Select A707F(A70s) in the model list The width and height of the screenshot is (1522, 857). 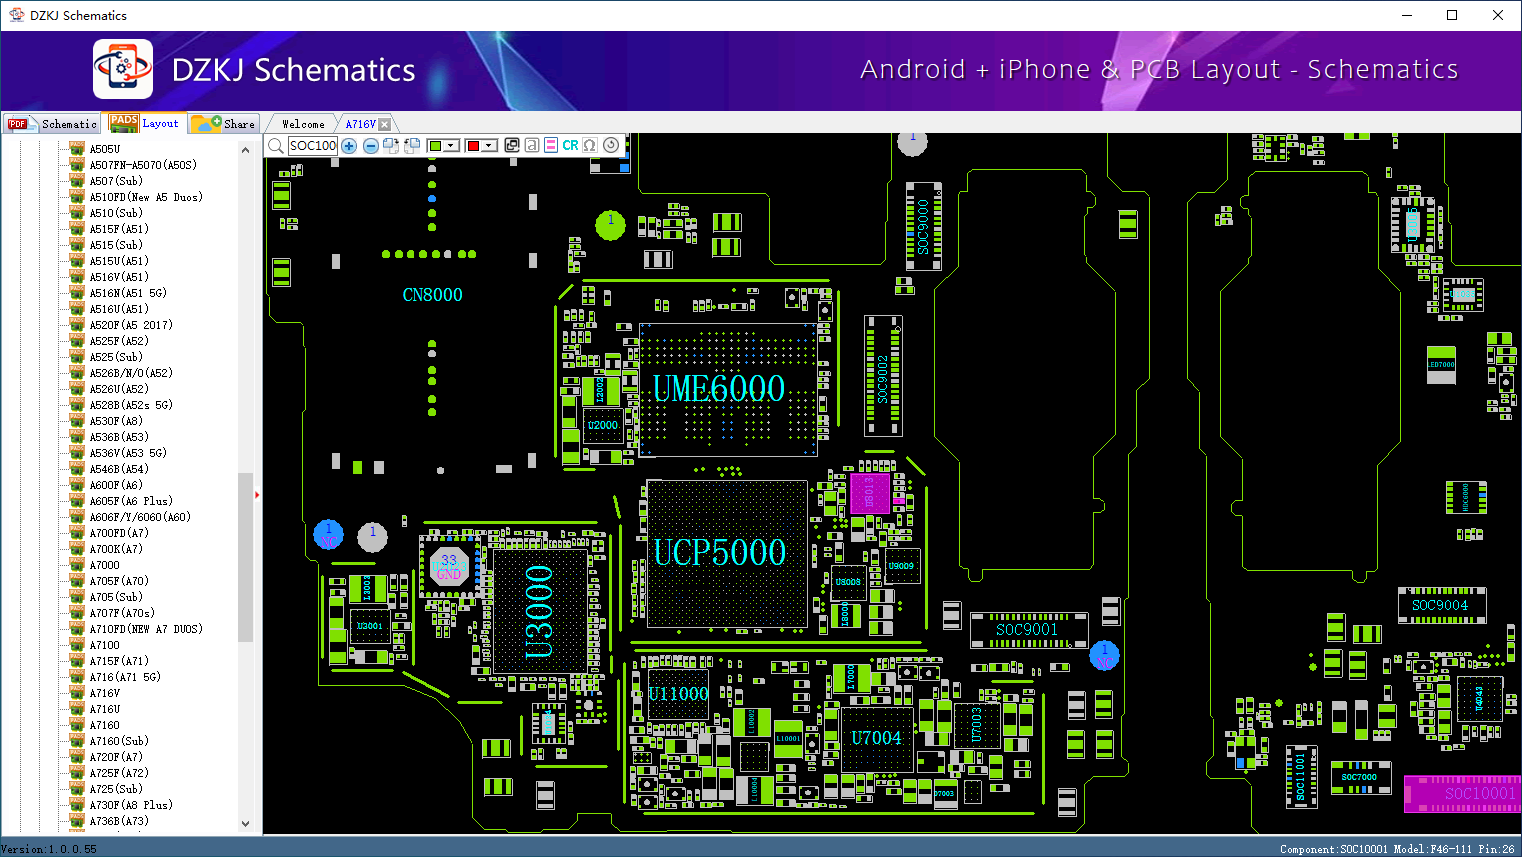pyautogui.click(x=122, y=613)
